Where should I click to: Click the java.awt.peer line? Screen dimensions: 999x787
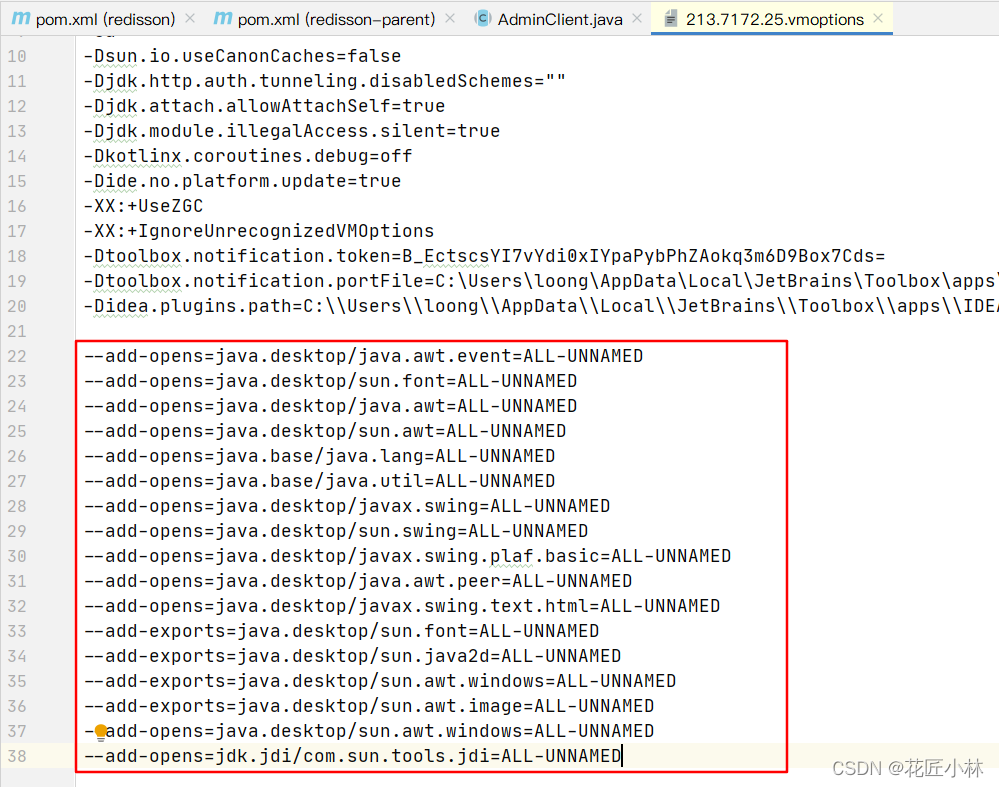click(358, 581)
